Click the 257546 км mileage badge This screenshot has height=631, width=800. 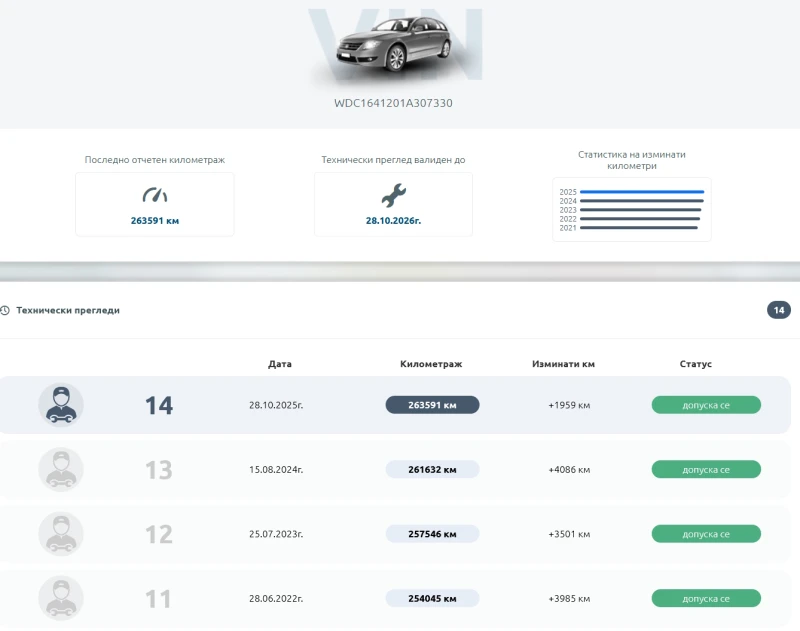point(433,534)
